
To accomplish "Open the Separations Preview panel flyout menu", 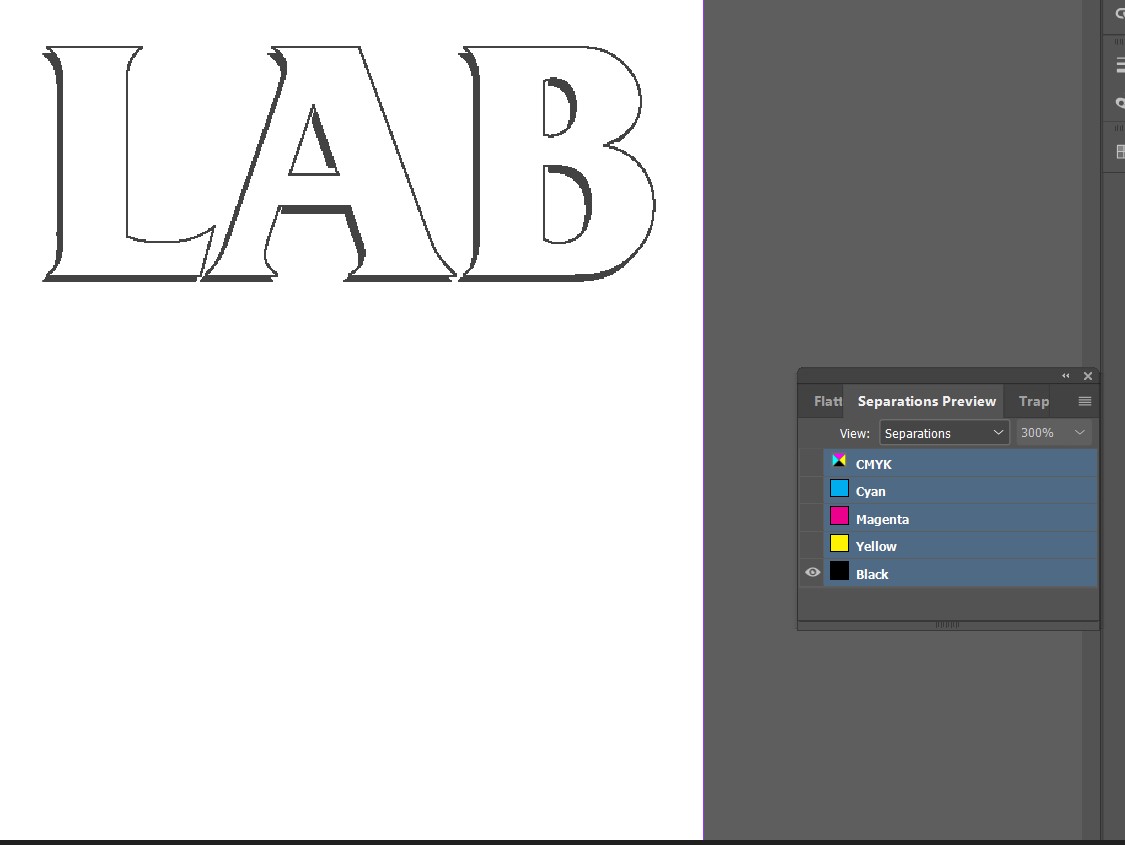I will (1084, 401).
